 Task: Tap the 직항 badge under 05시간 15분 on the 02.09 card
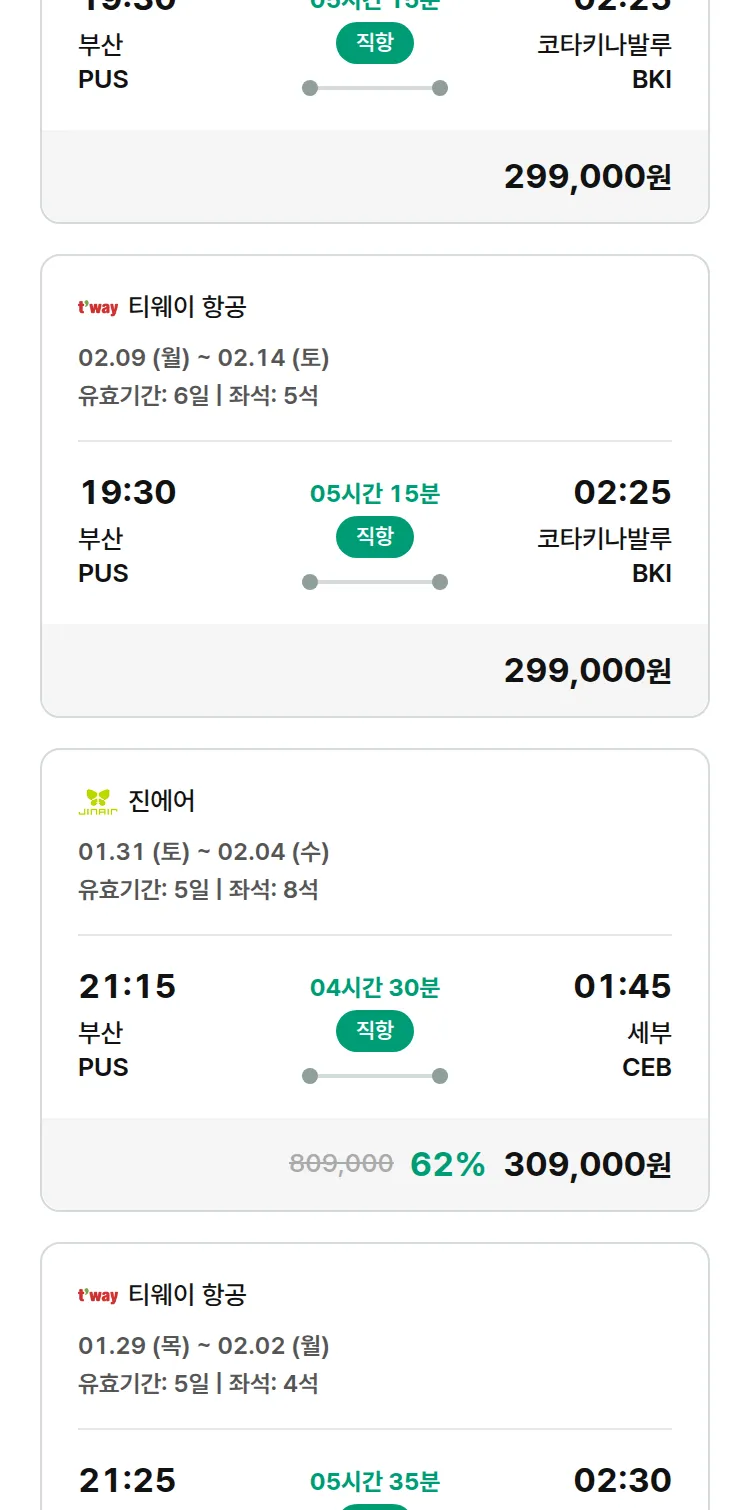pyautogui.click(x=375, y=537)
